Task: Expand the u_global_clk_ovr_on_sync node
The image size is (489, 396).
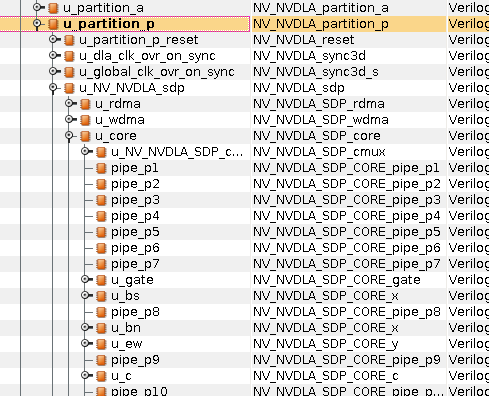Action: (53, 71)
